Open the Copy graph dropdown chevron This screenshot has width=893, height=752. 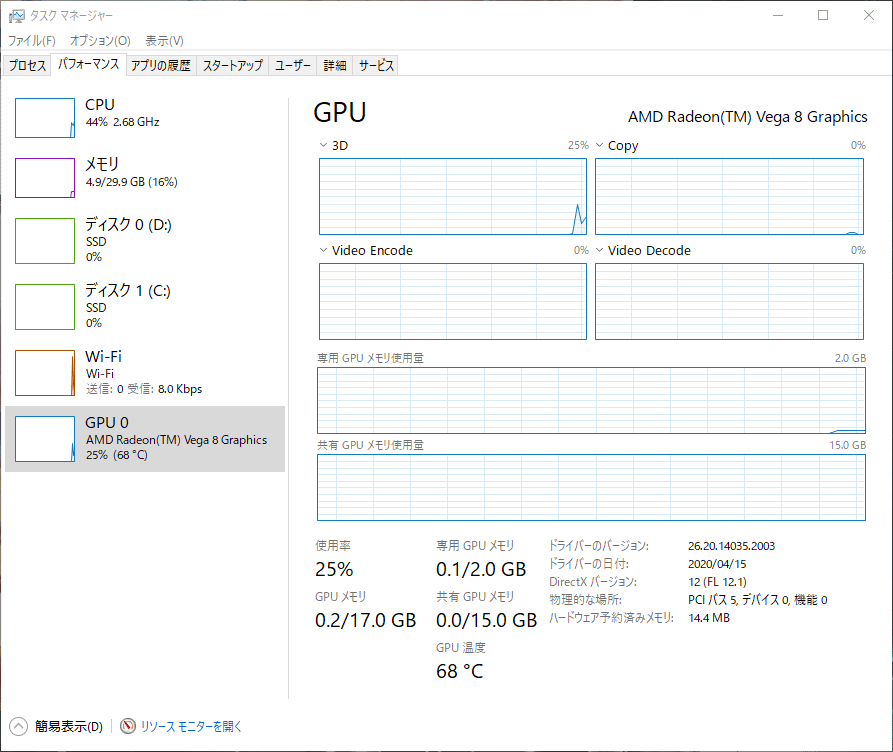[599, 145]
